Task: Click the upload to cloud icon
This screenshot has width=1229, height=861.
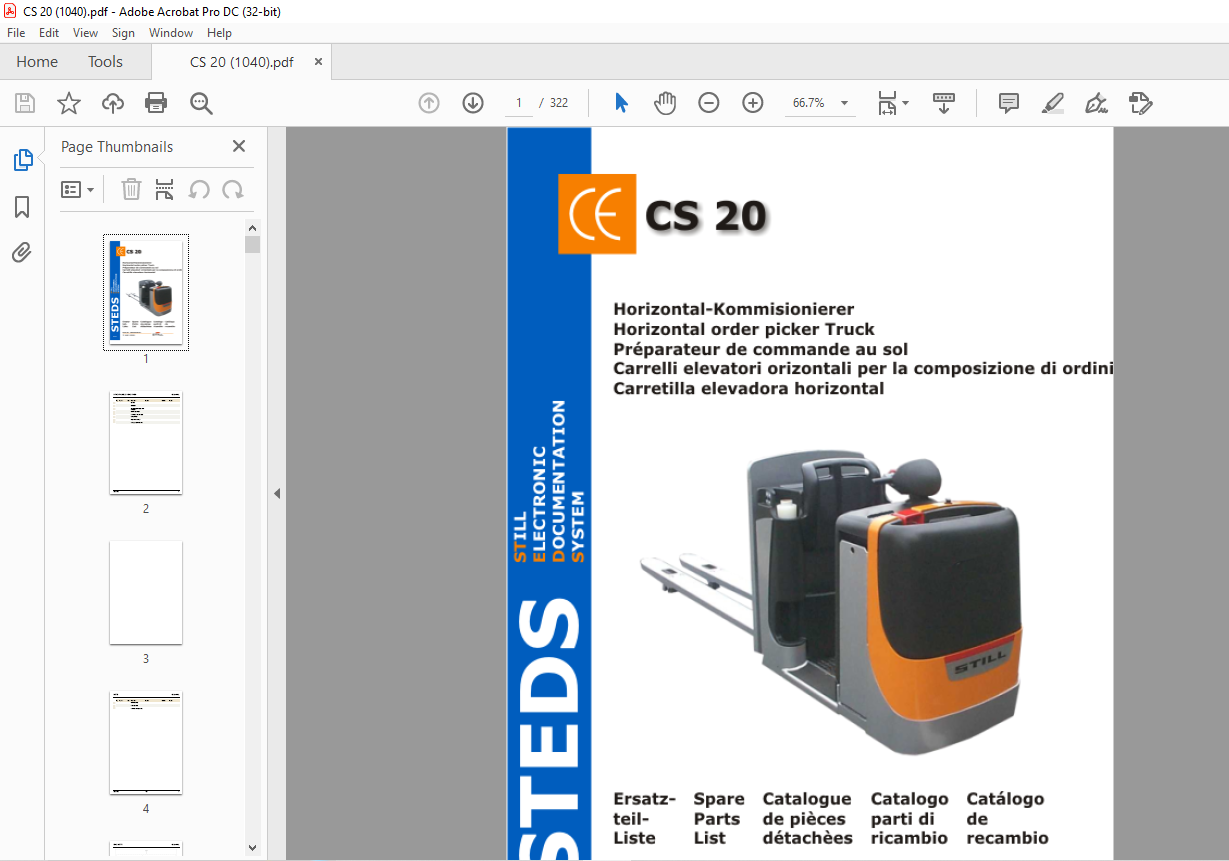Action: [113, 103]
